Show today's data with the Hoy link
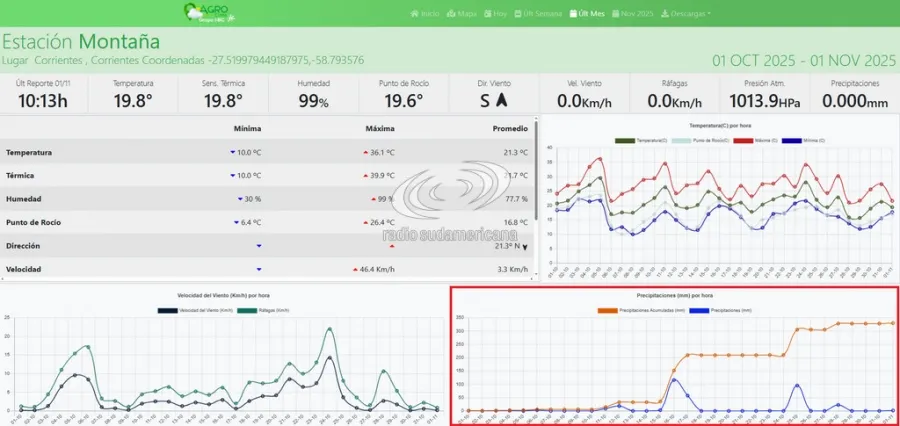 495,14
